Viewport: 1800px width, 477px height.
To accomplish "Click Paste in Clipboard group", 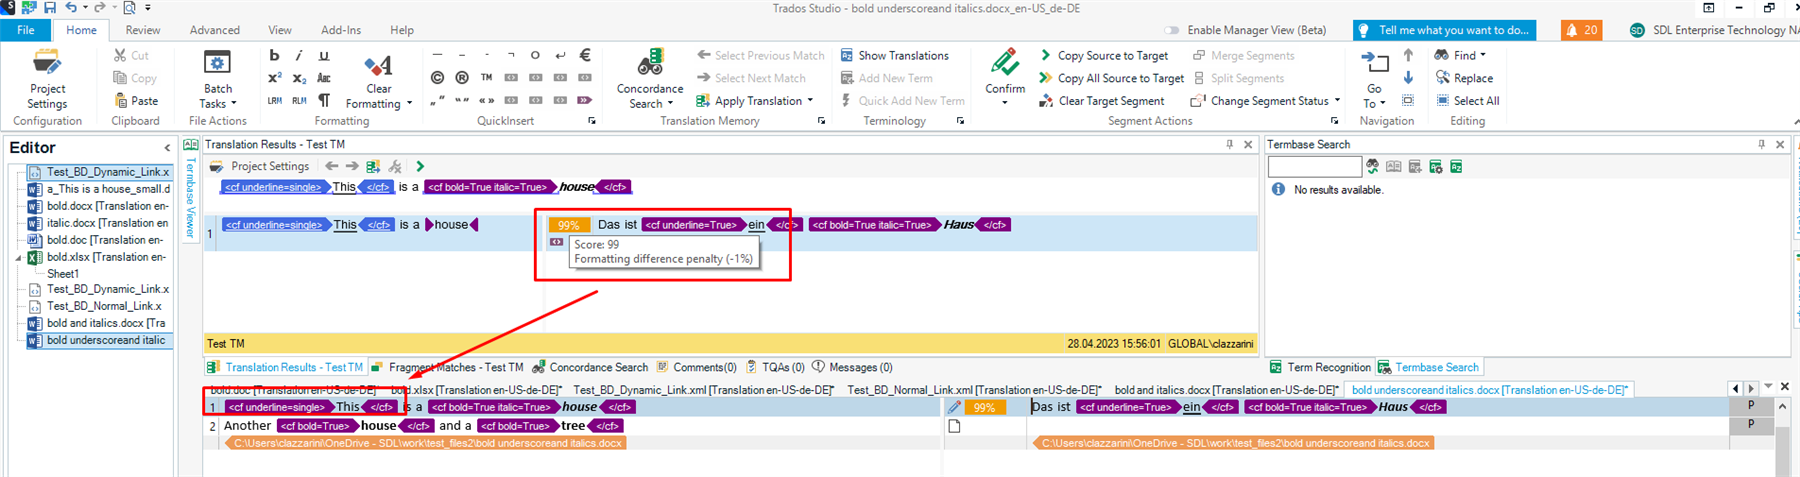I will point(136,101).
